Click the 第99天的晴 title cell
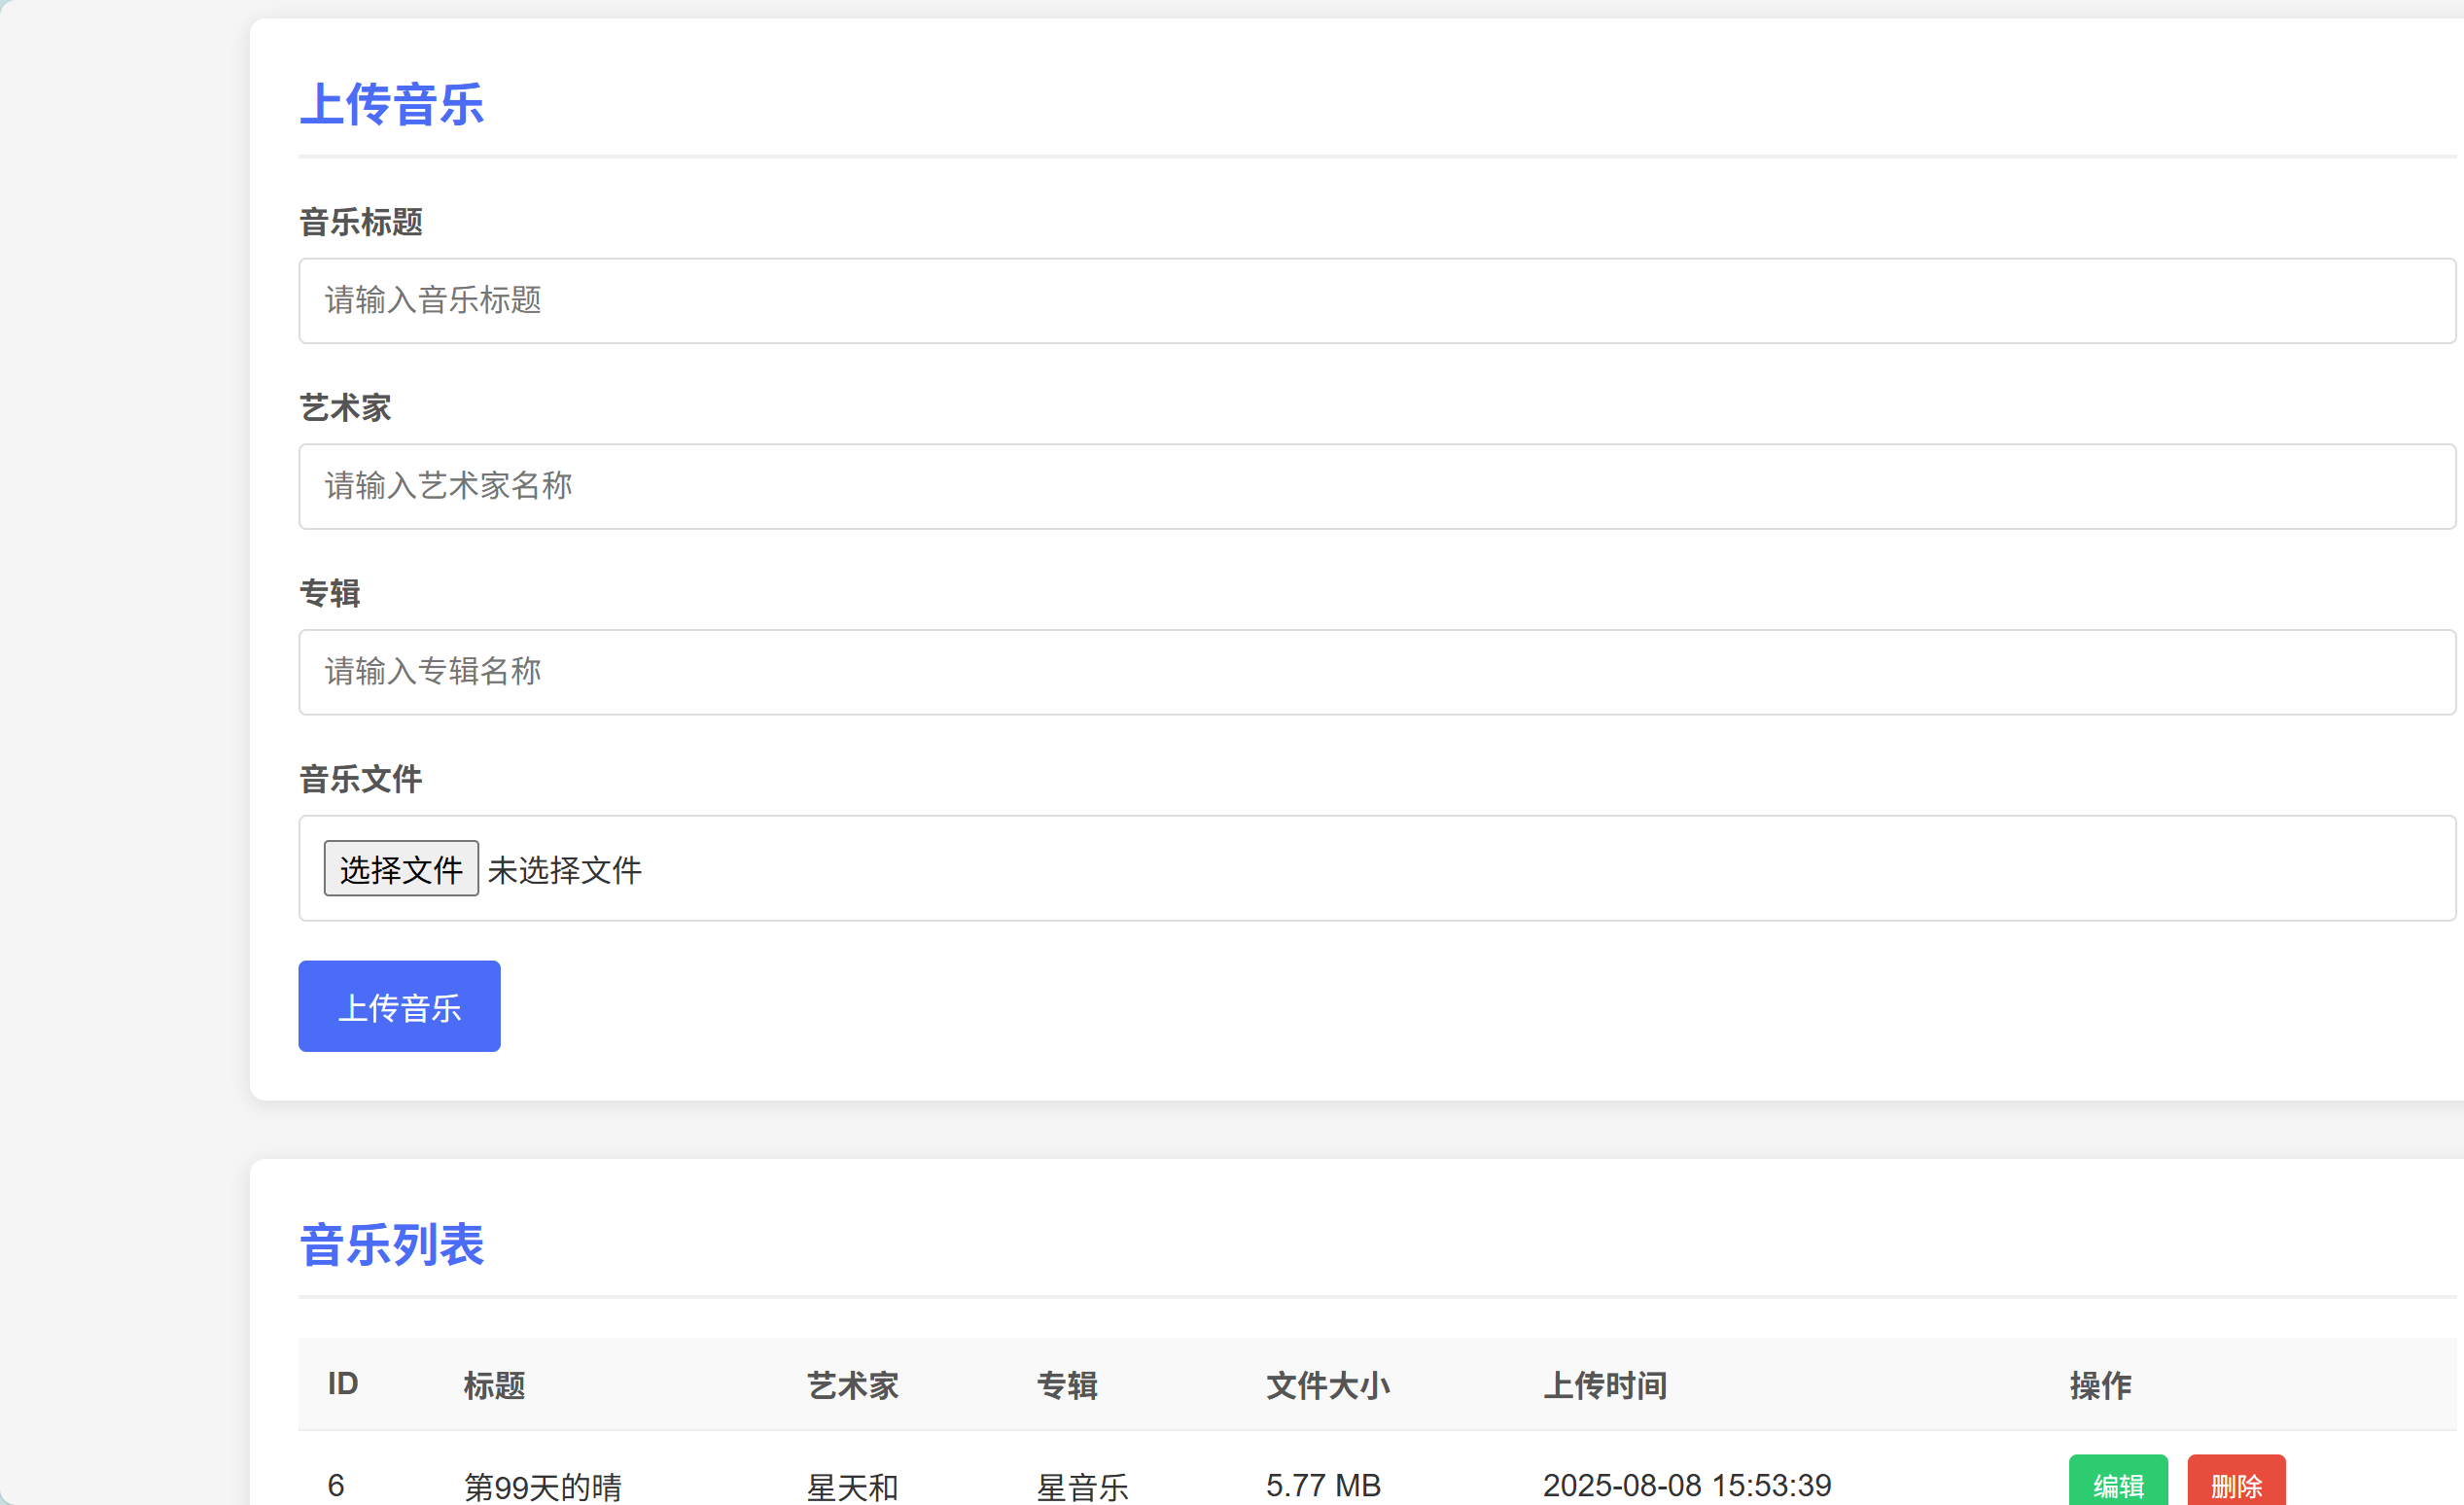 tap(543, 1486)
